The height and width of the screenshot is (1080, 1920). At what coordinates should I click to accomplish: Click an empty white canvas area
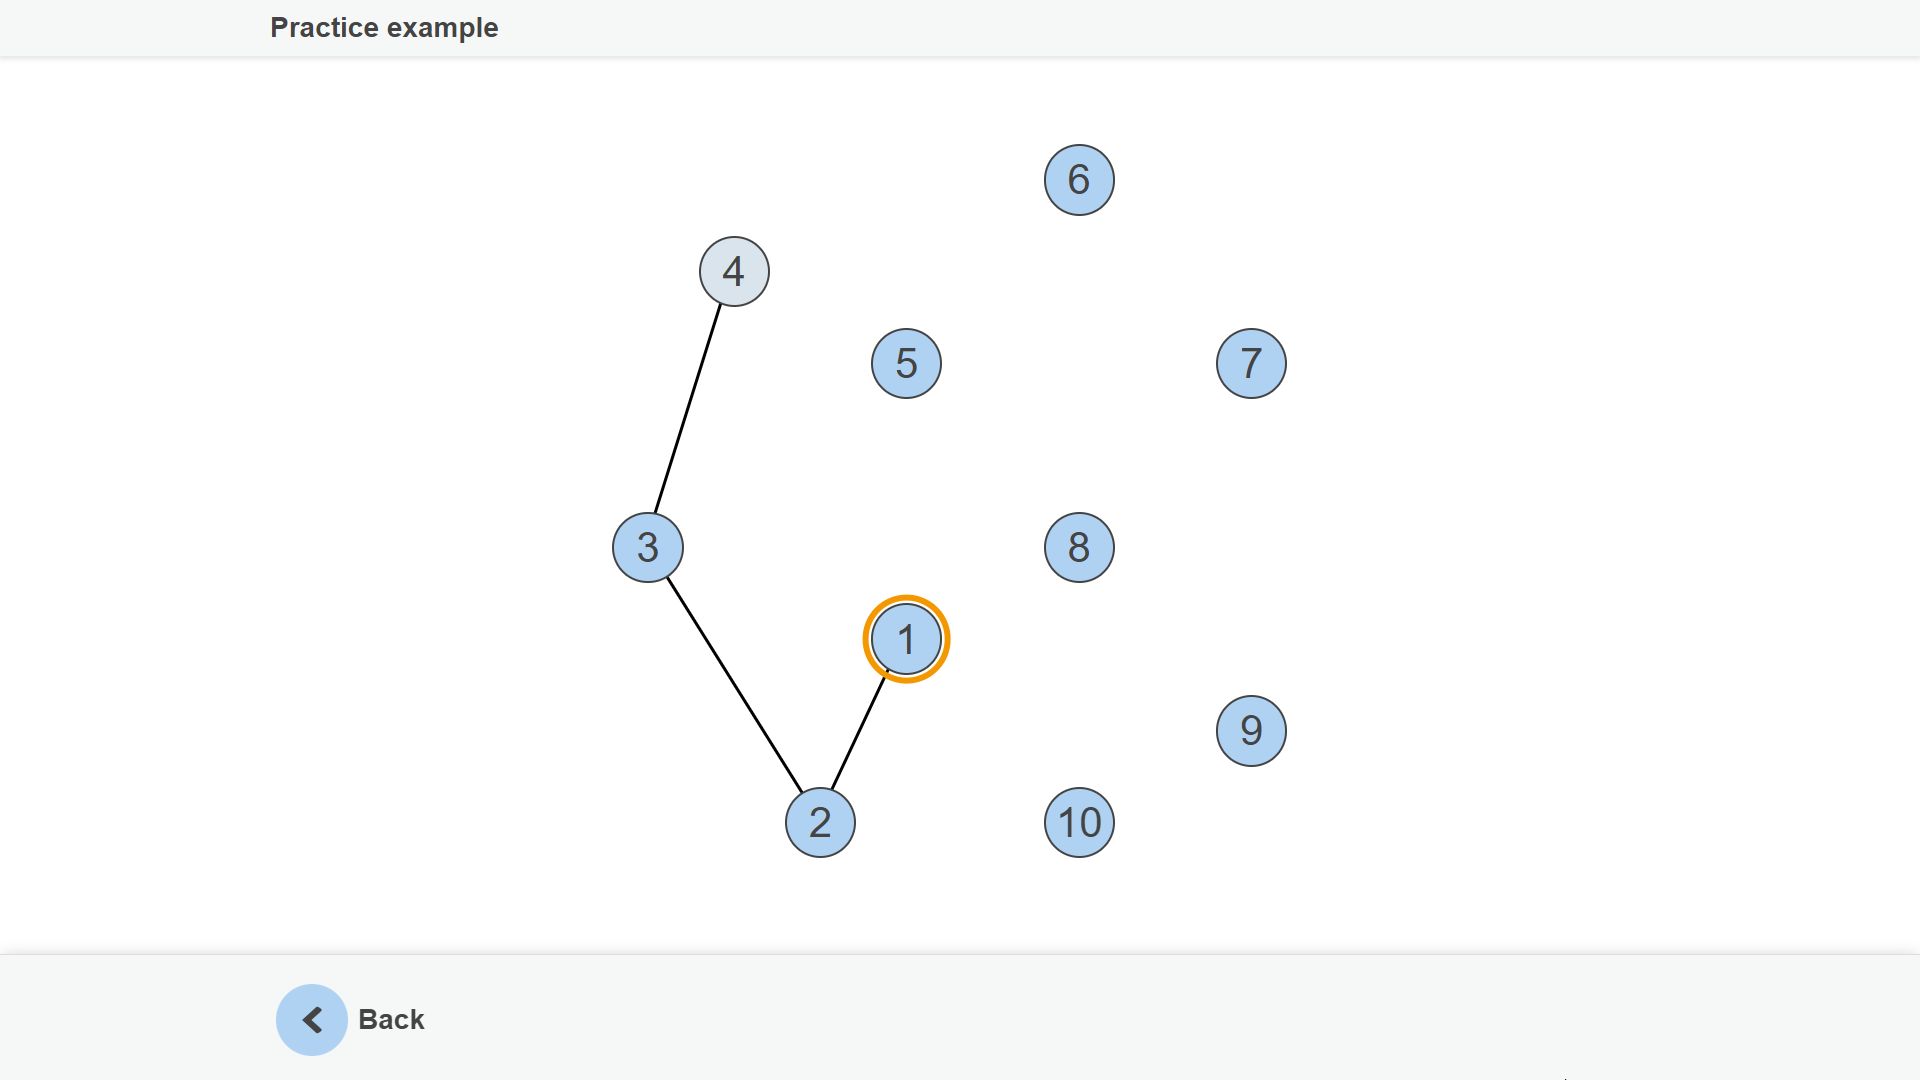click(x=1550, y=500)
